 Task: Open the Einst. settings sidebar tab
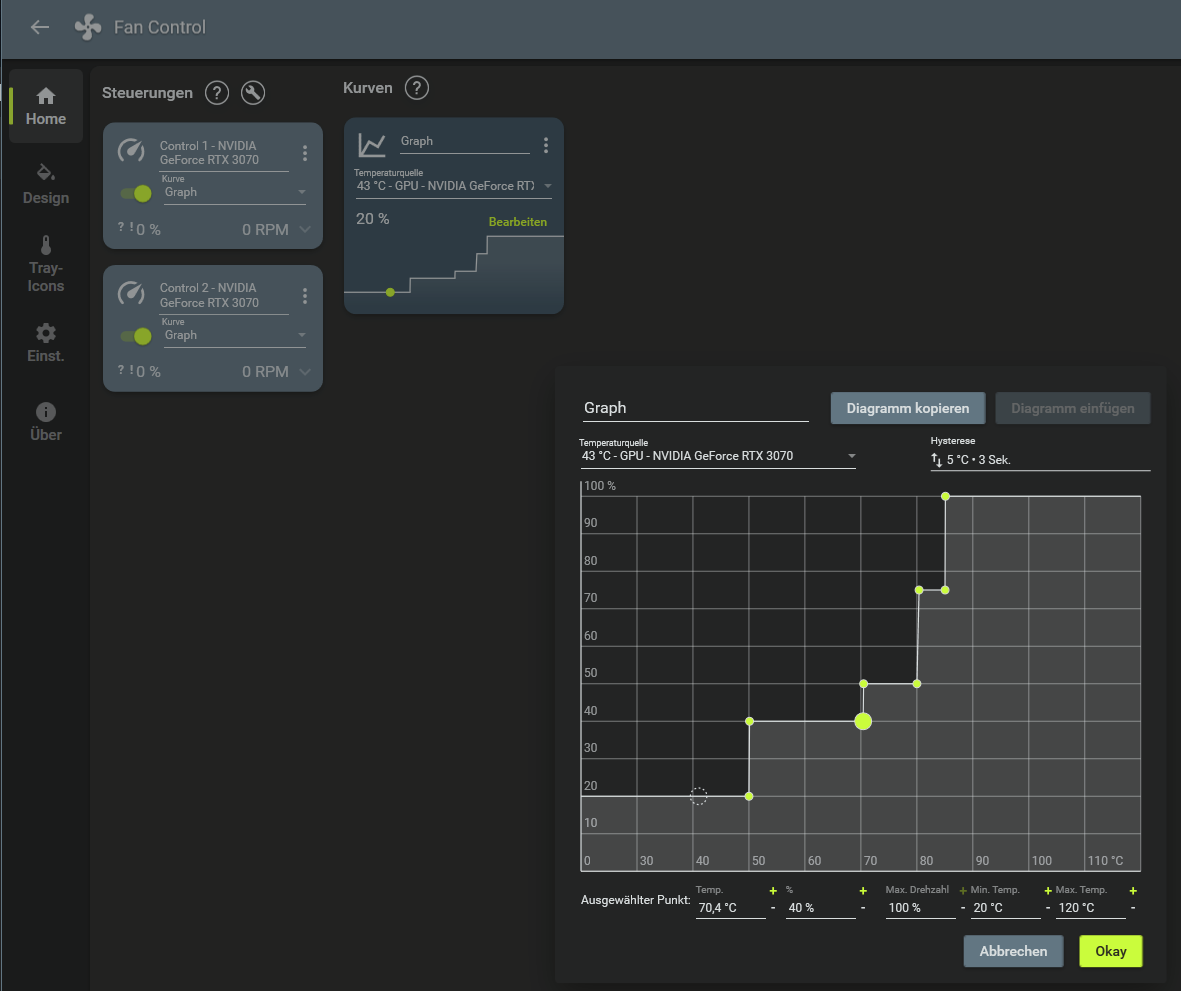[x=46, y=343]
